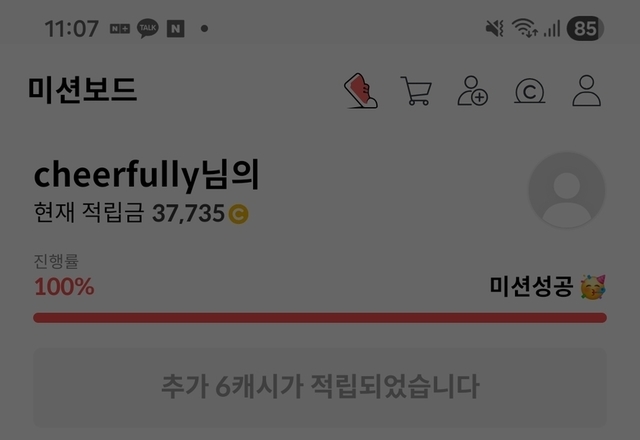Tap the 미션성공 label
Image resolution: width=640 pixels, height=440 pixels.
(531, 286)
